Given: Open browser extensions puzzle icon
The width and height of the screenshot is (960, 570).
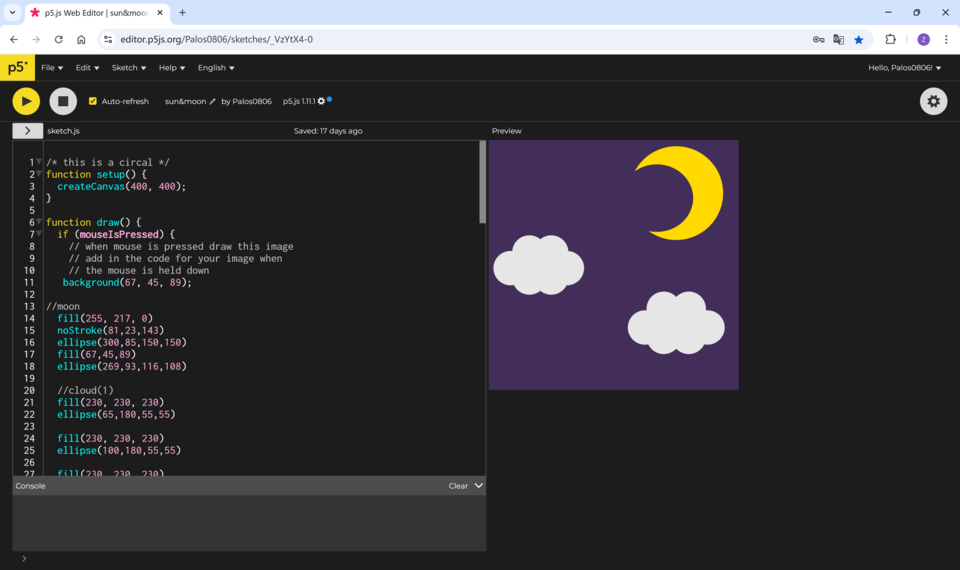Looking at the screenshot, I should 890,40.
